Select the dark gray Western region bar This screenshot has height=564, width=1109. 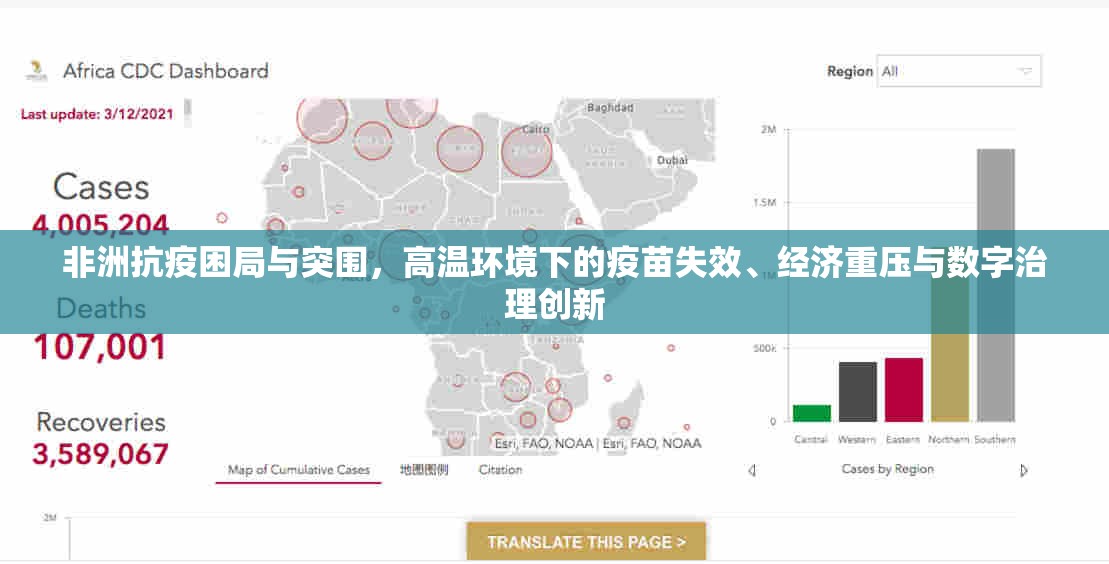click(x=858, y=392)
